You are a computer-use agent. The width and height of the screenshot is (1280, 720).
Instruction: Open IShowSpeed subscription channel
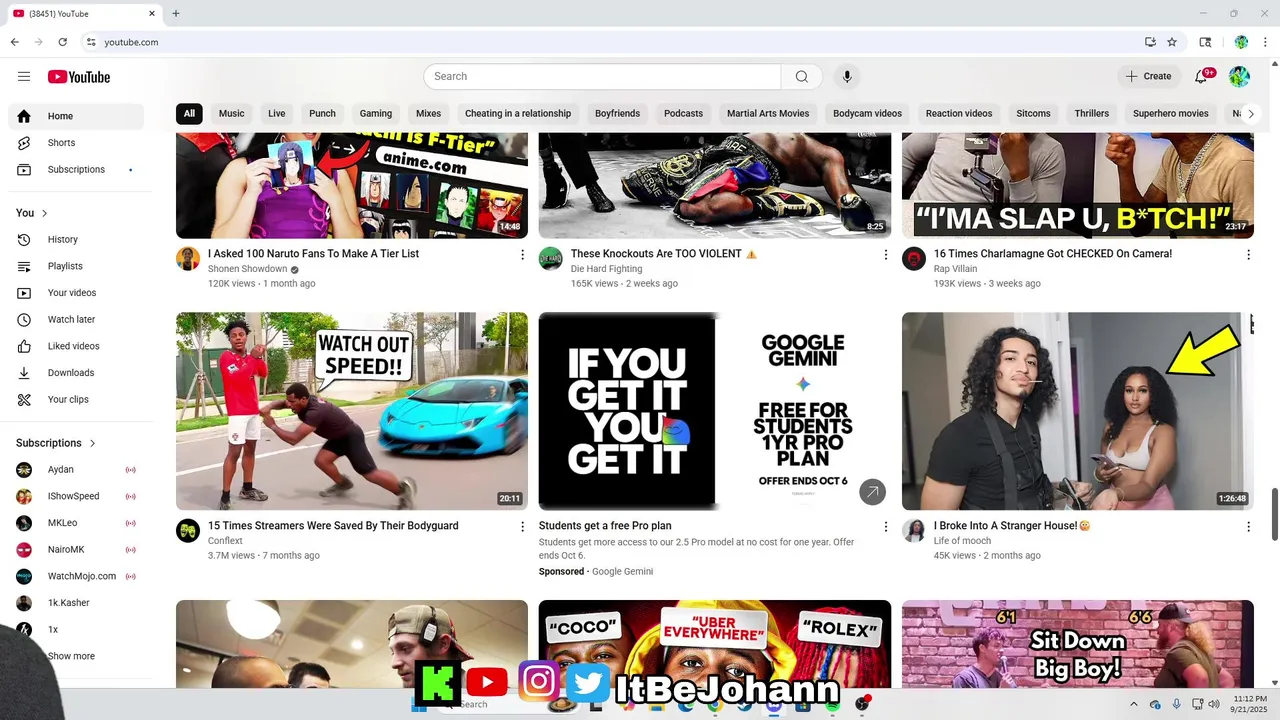[x=76, y=496]
